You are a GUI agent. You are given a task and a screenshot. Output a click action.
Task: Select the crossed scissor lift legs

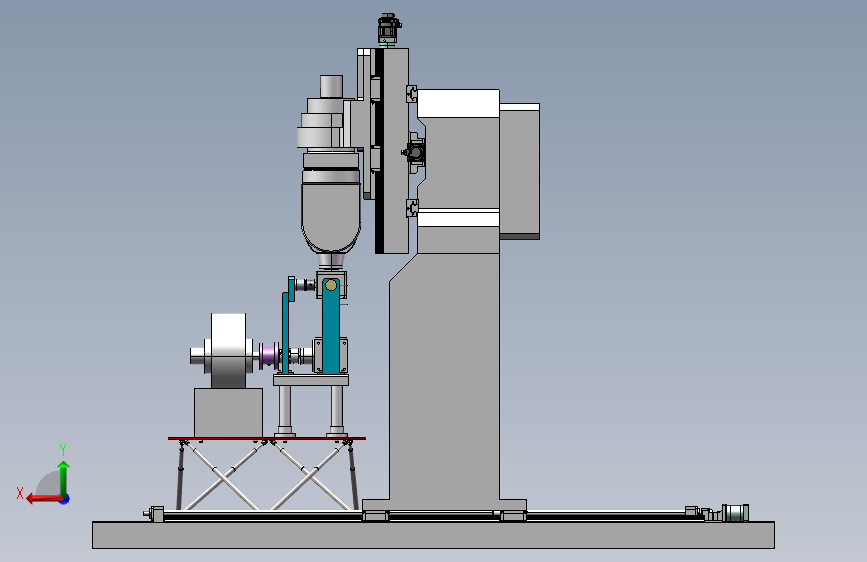click(267, 475)
